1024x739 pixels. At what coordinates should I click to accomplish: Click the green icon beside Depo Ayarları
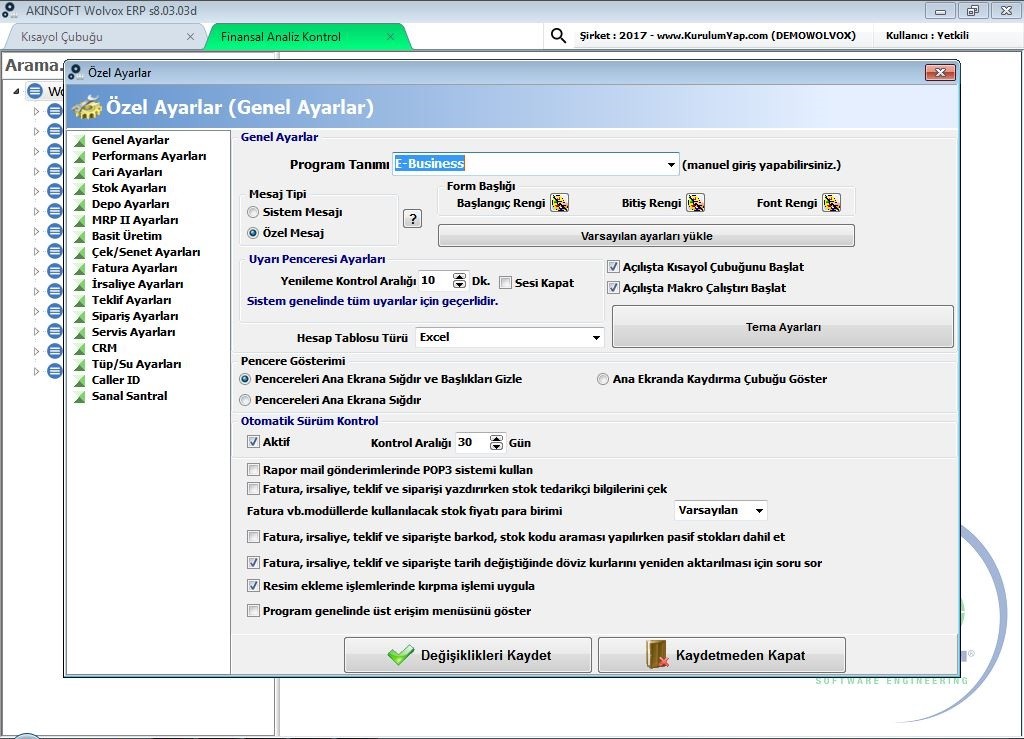pyautogui.click(x=80, y=204)
